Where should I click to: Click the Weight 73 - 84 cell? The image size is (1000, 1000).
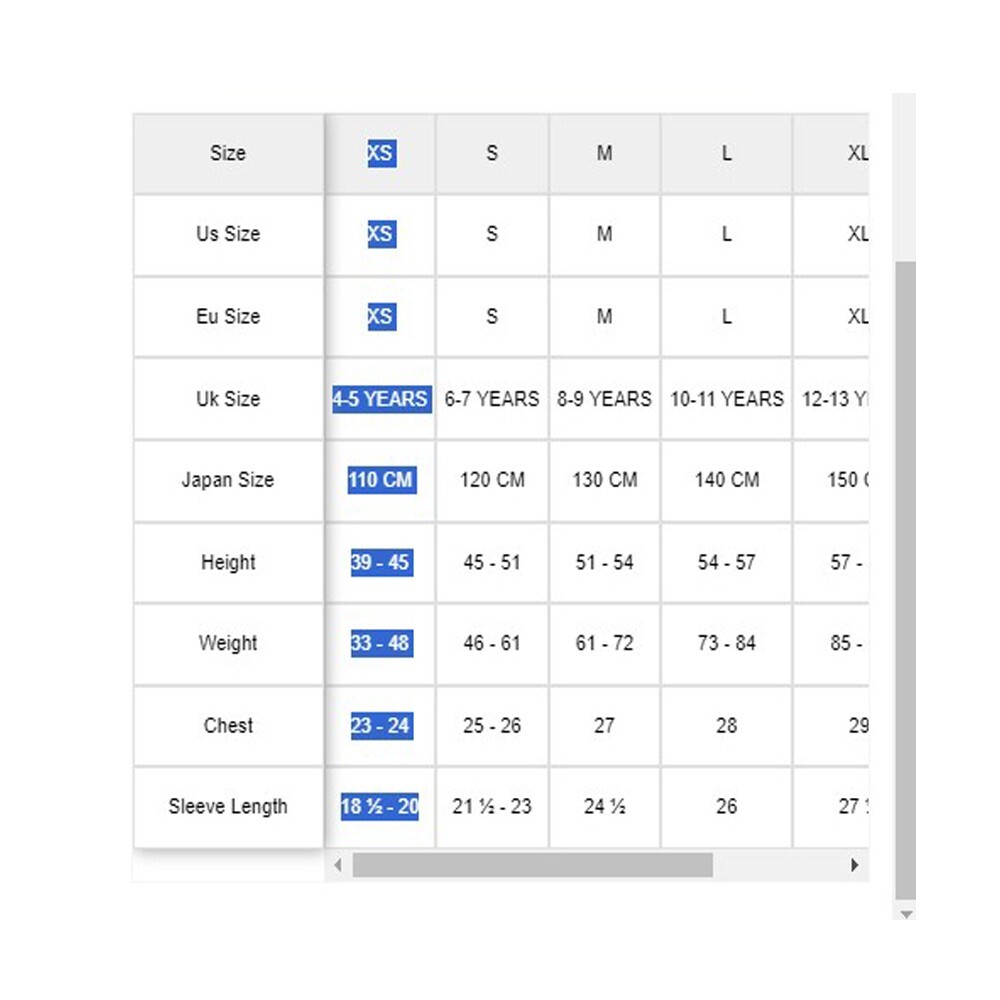tap(726, 643)
